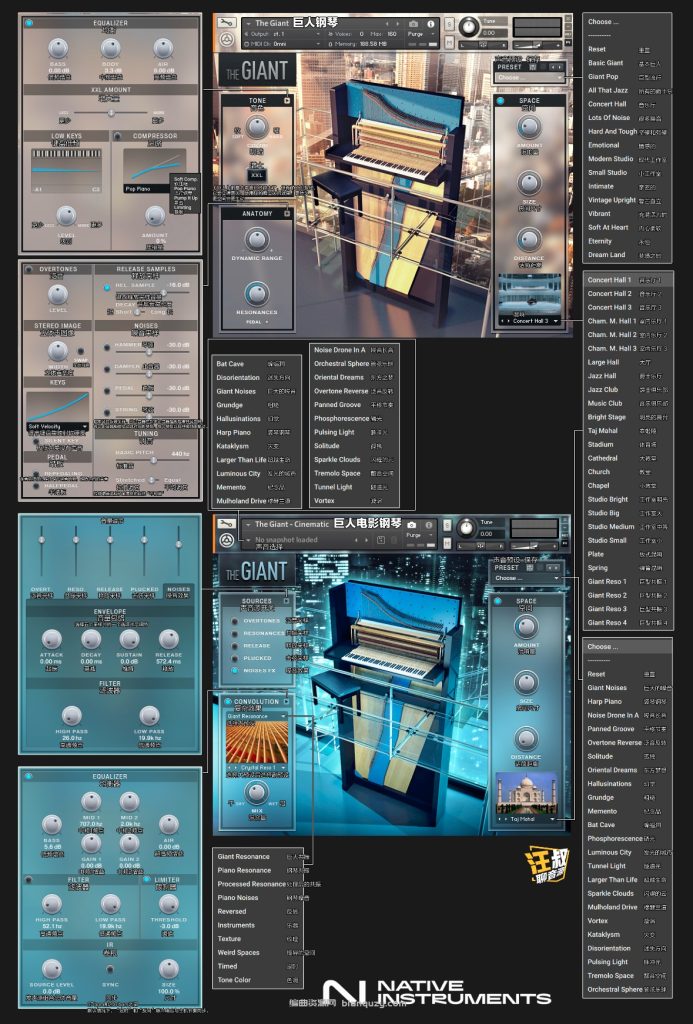This screenshot has height=1024, width=693.
Task: Select RELEASE tab in Cinematic mixer
Action: [x=110, y=589]
